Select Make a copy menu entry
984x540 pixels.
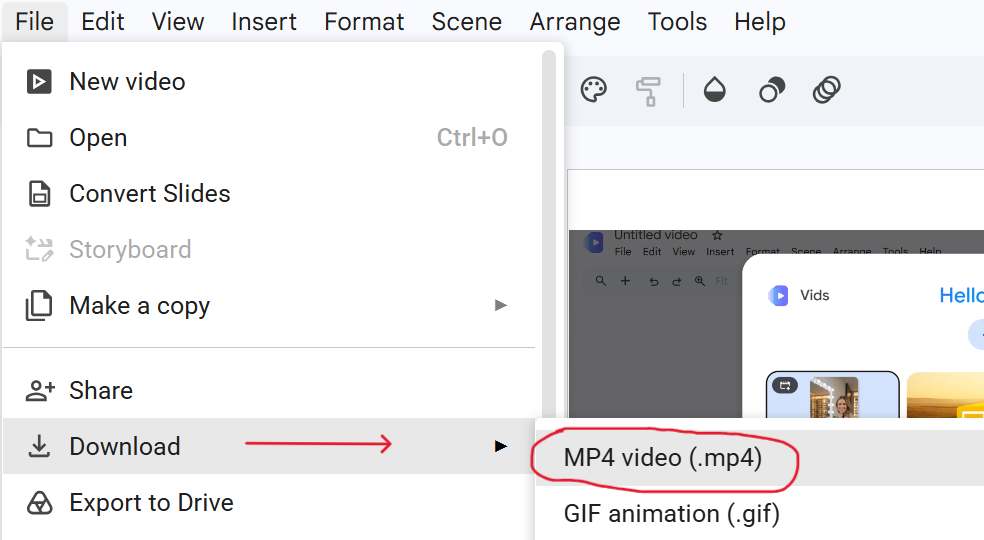pyautogui.click(x=270, y=306)
